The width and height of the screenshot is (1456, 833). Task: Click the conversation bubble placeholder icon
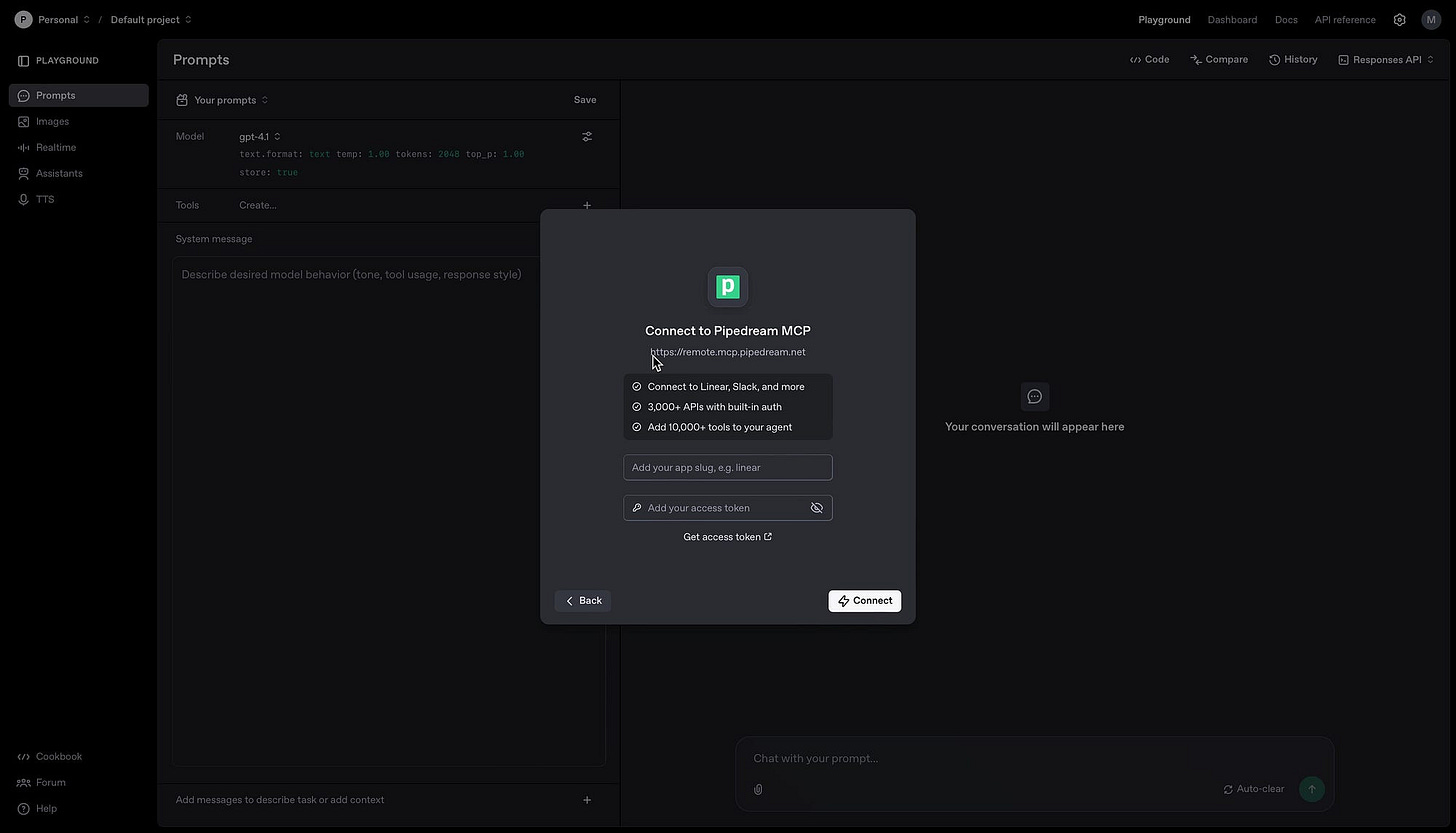(x=1035, y=397)
